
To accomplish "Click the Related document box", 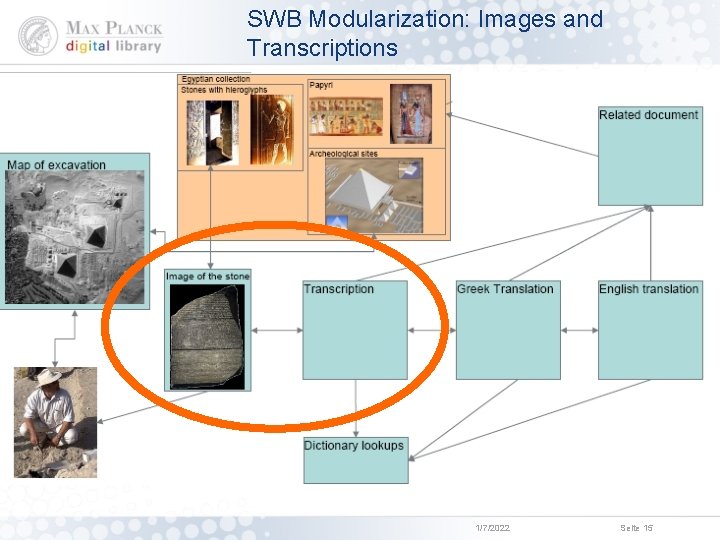I will (x=650, y=156).
